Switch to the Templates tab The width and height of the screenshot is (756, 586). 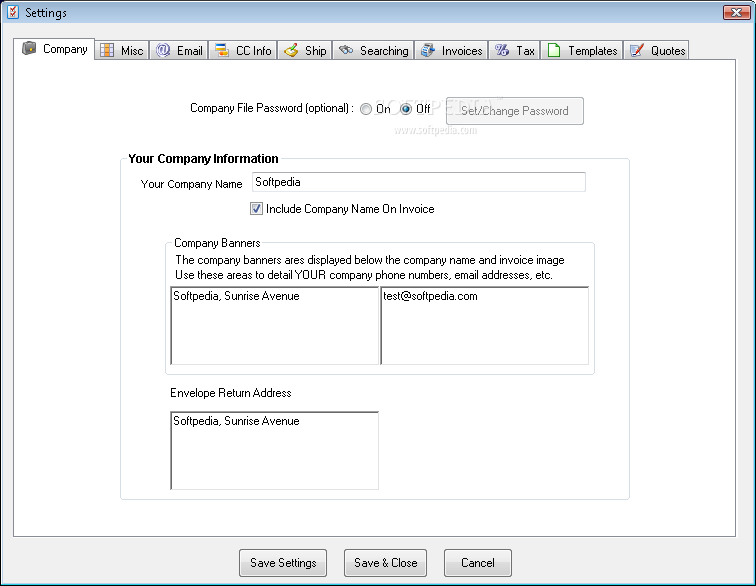[581, 50]
